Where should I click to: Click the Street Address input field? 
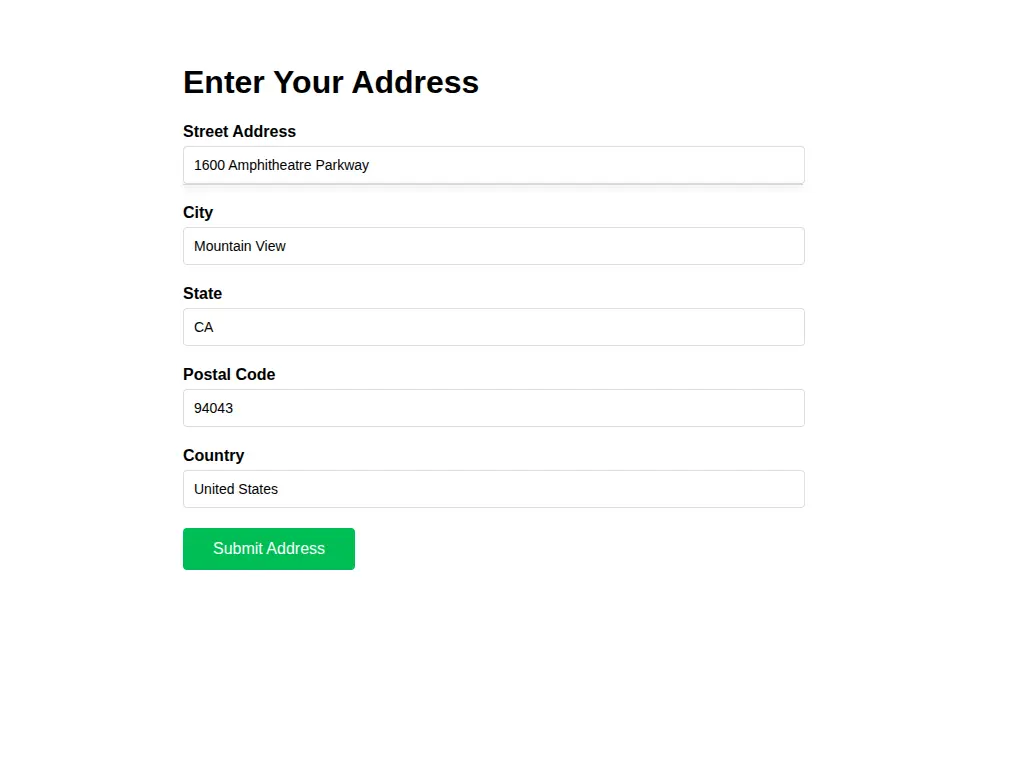pyautogui.click(x=493, y=165)
